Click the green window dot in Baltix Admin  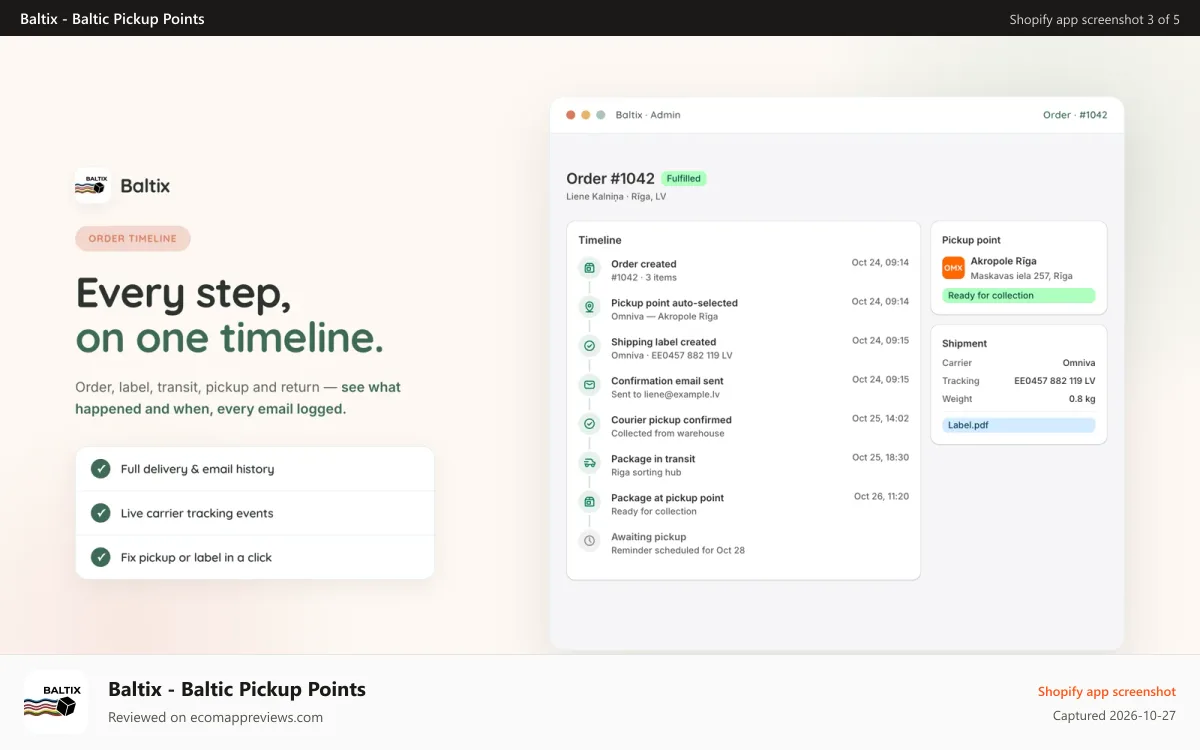(601, 115)
